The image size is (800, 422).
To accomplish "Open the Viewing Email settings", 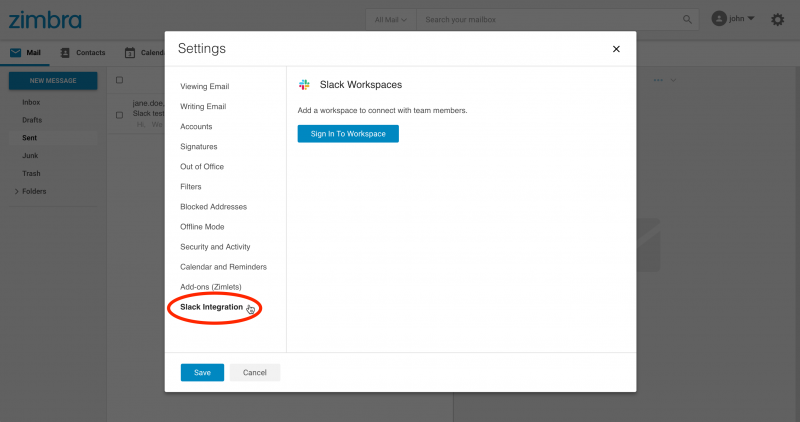I will point(205,86).
